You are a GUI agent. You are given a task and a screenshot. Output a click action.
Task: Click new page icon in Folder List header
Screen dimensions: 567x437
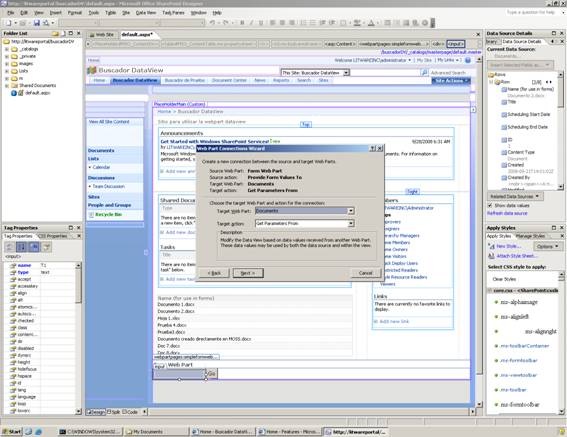pyautogui.click(x=63, y=34)
